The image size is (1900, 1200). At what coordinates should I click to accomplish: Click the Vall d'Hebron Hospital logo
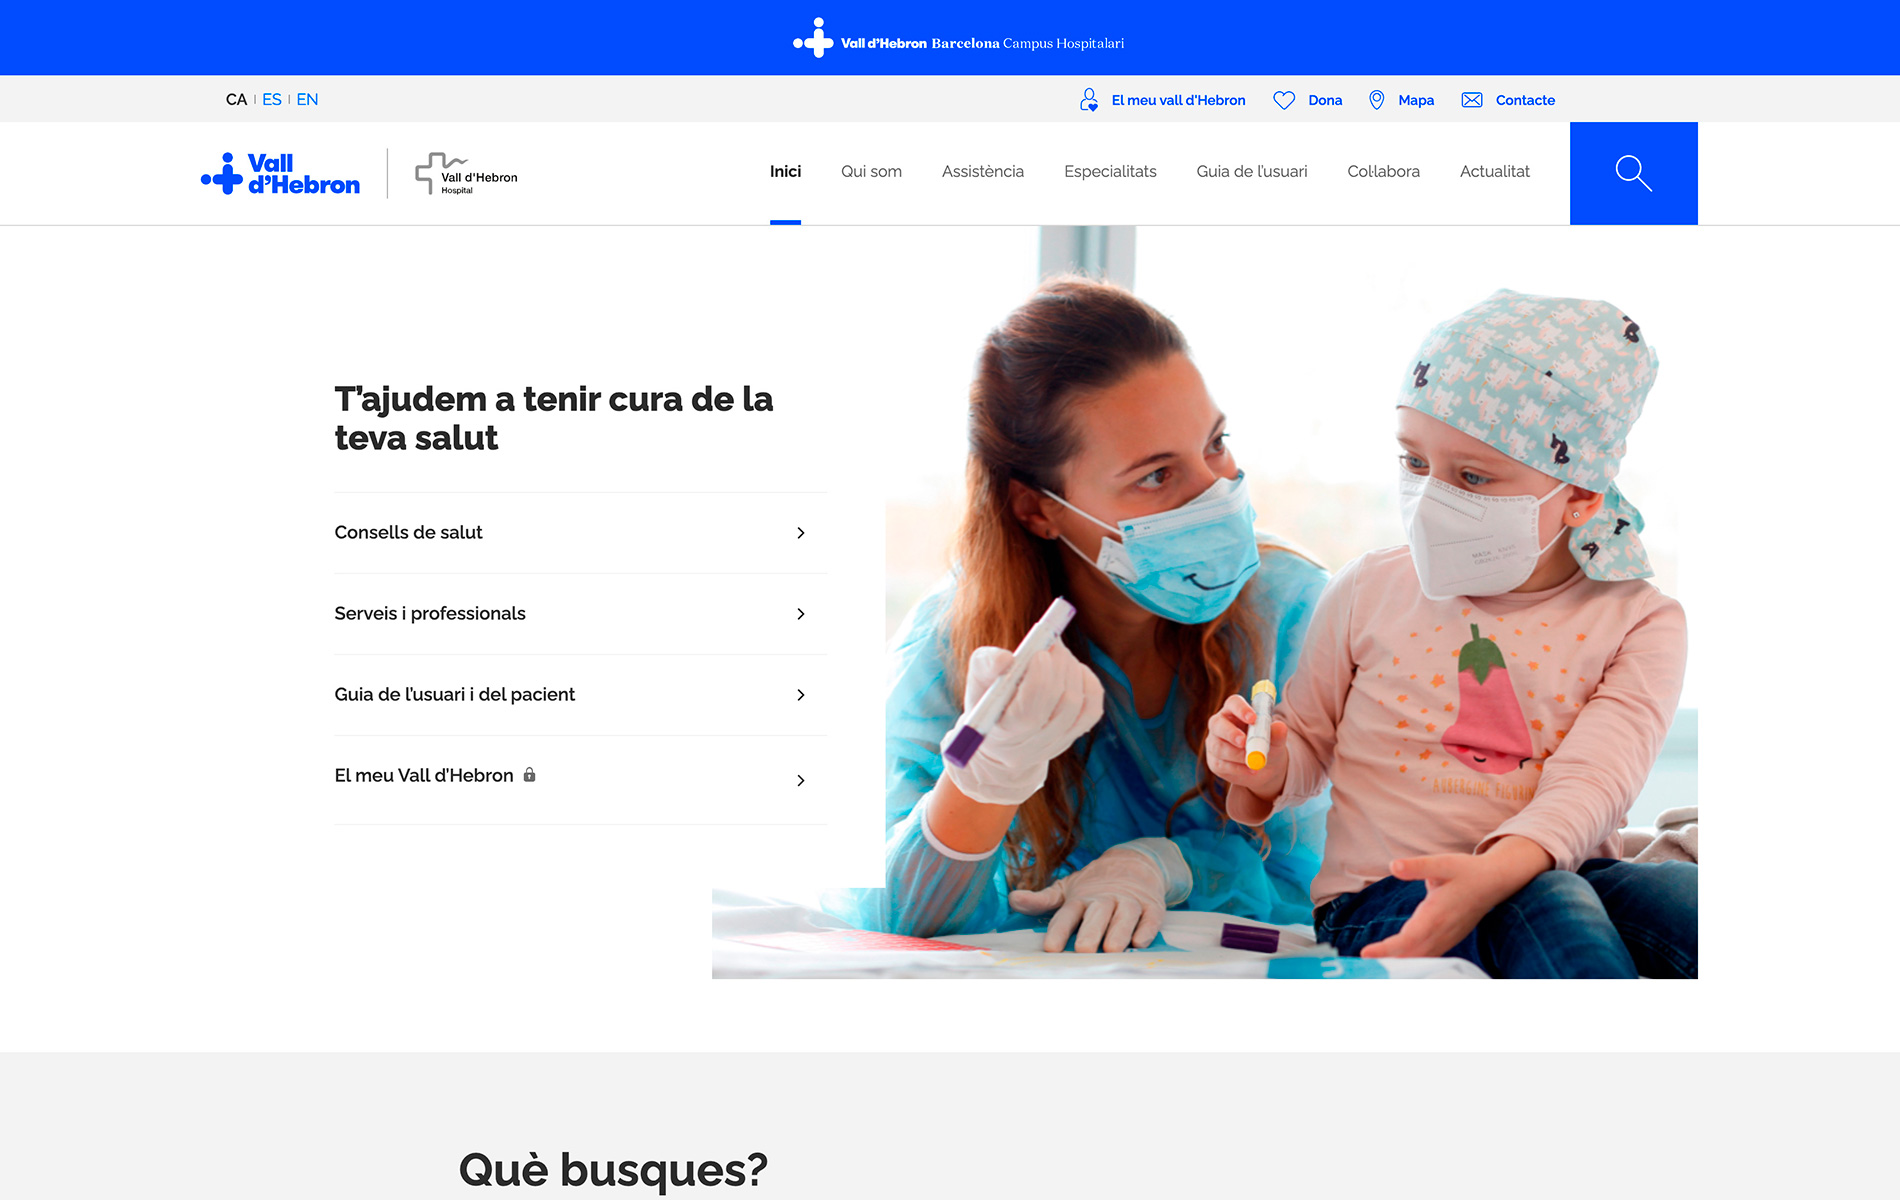coord(466,174)
